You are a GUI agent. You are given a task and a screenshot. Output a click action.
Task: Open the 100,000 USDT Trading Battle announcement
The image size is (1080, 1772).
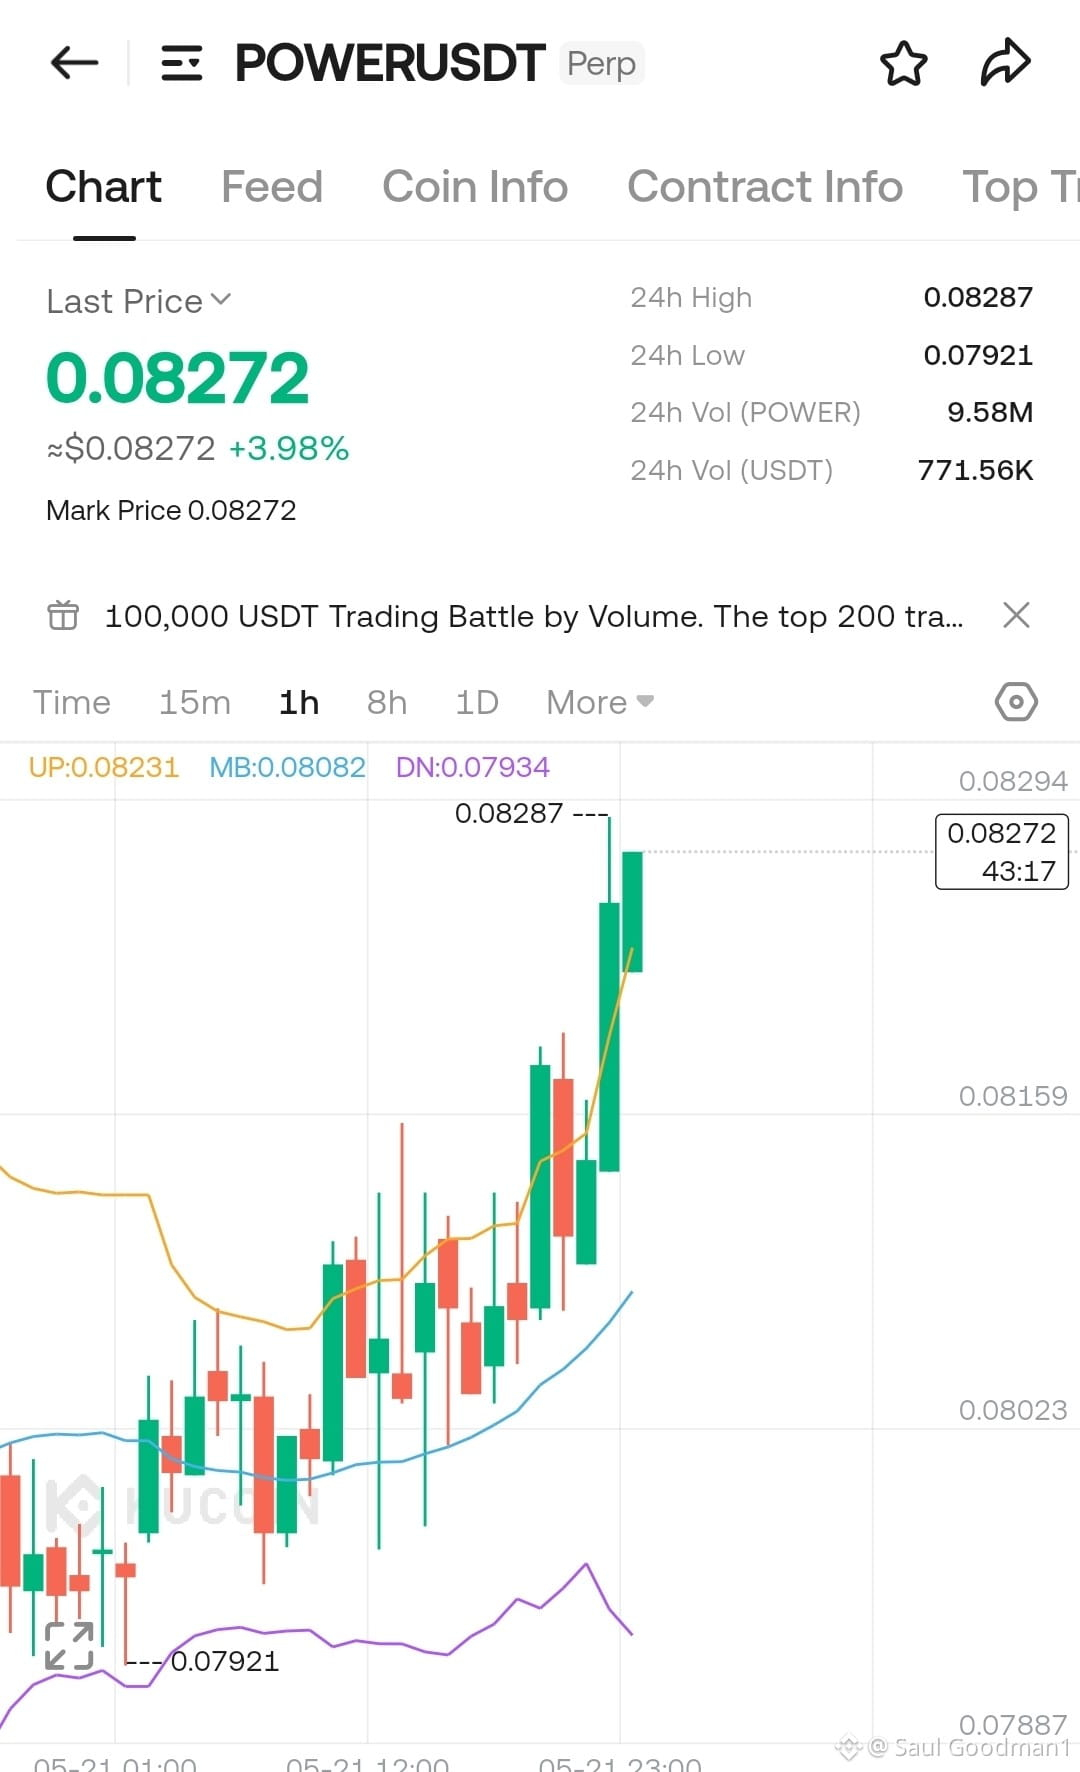click(534, 616)
